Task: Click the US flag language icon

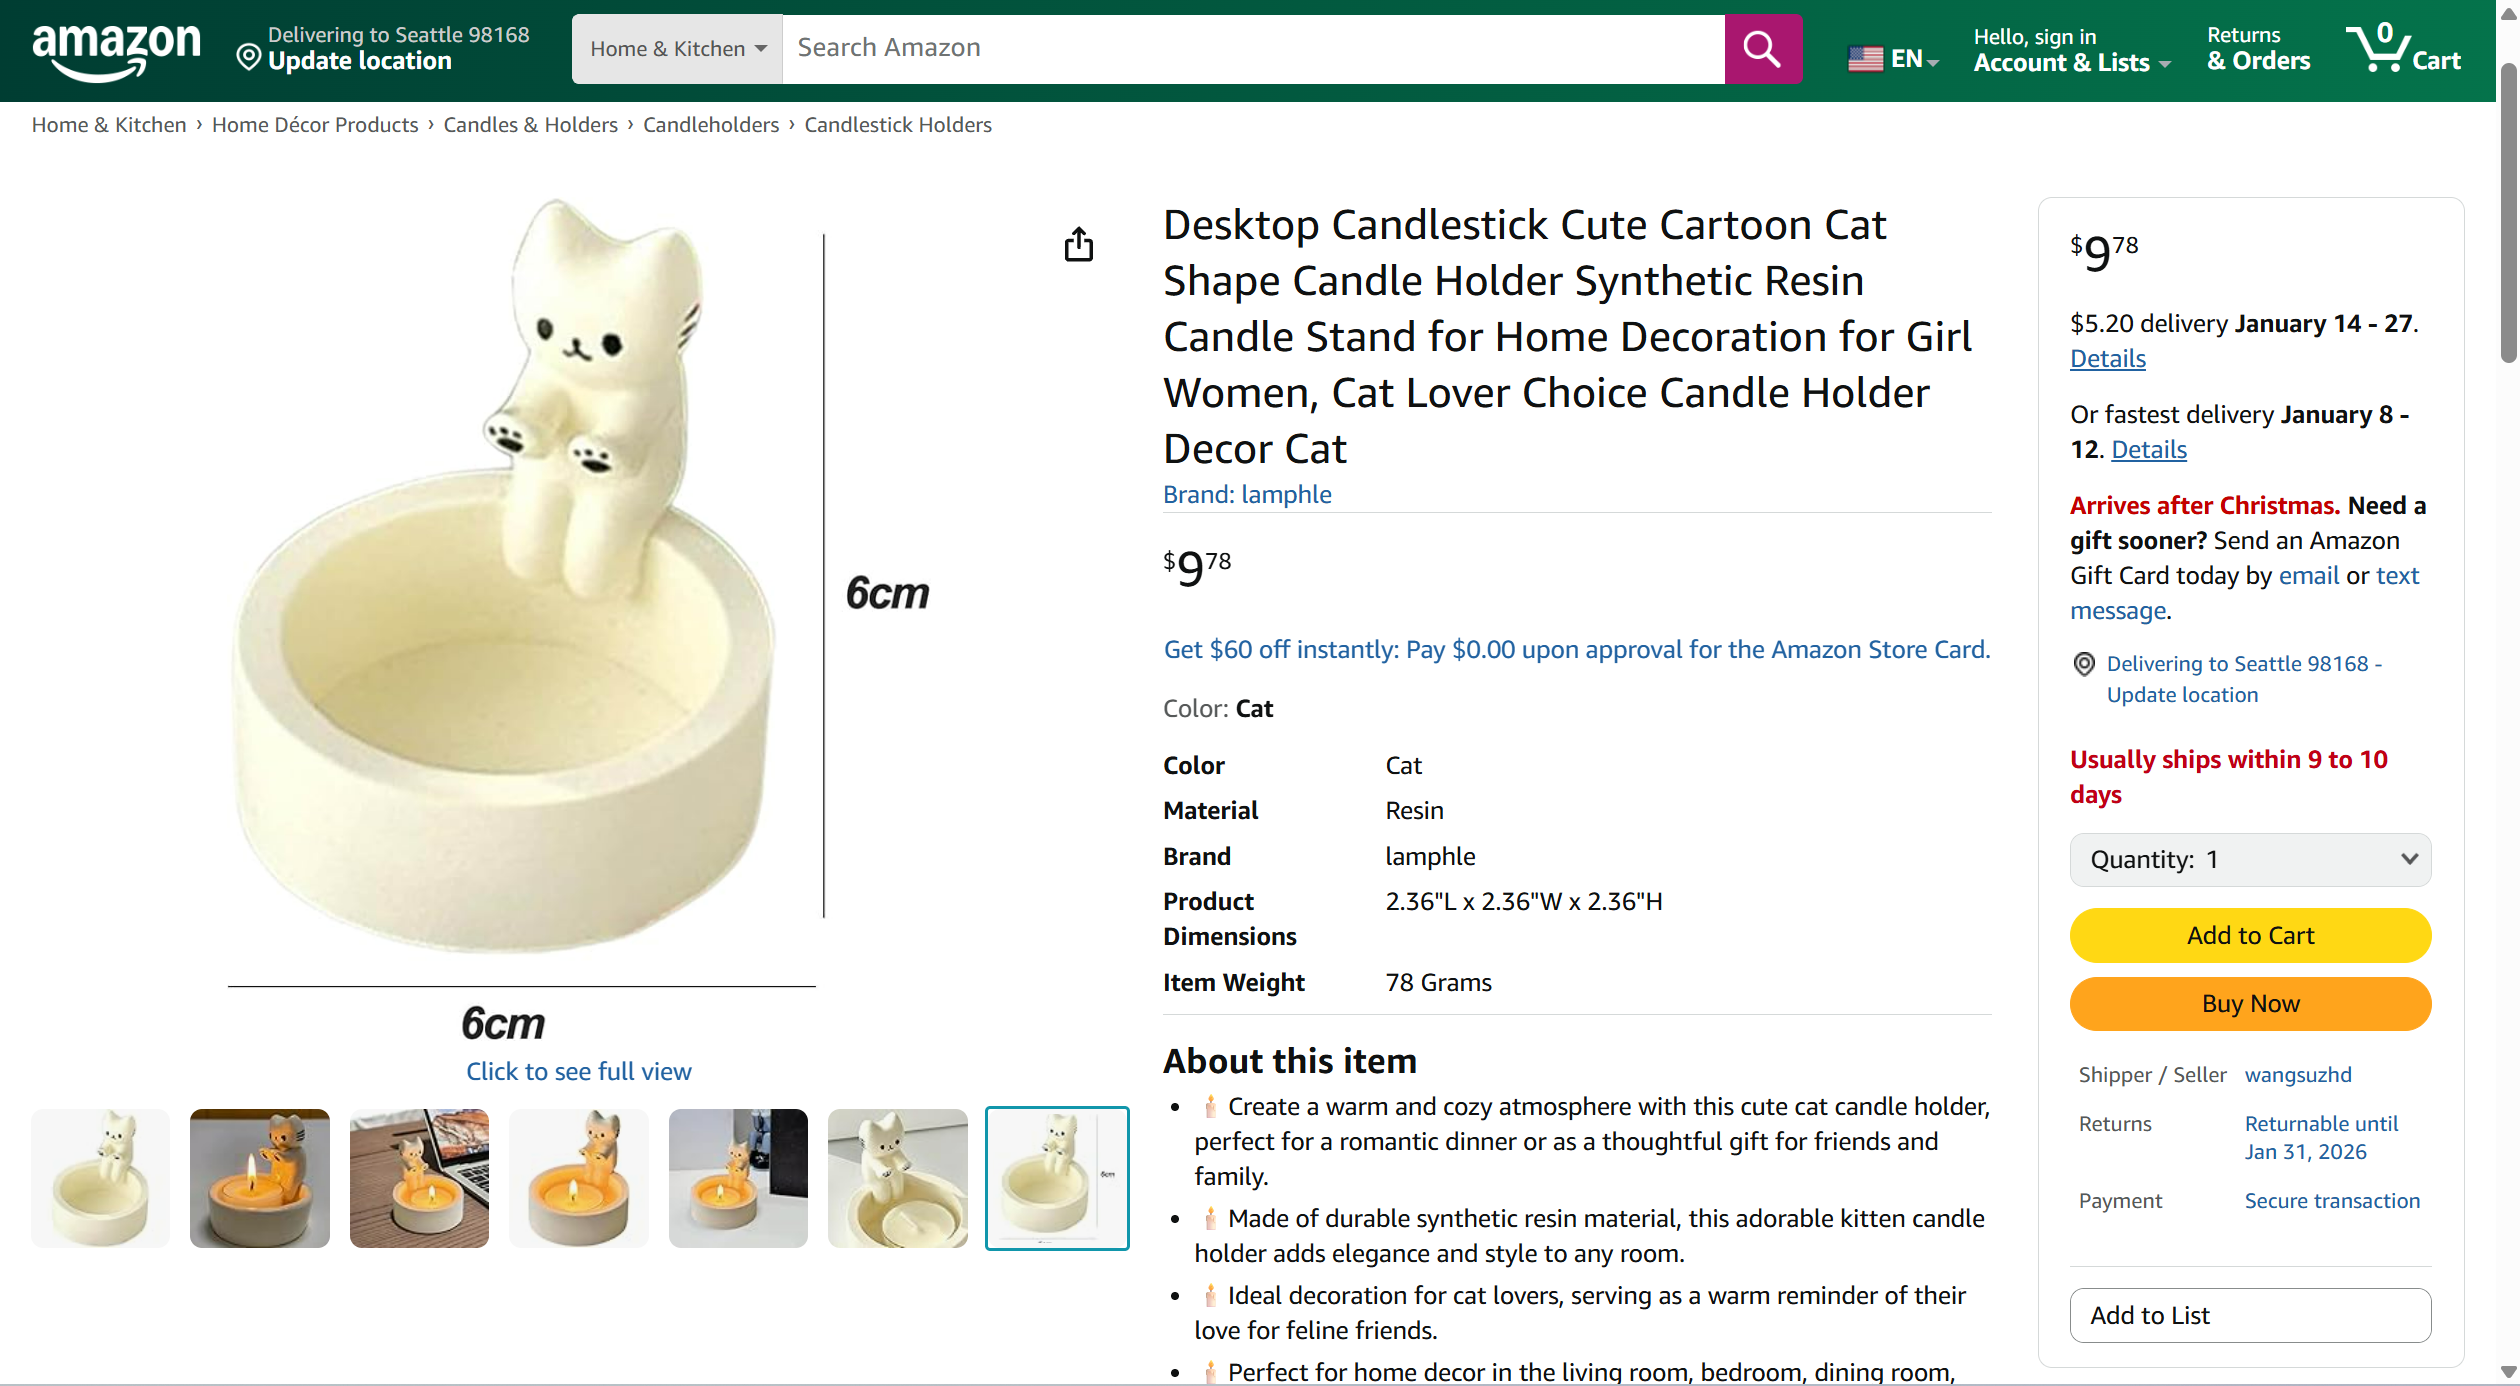Action: point(1865,59)
